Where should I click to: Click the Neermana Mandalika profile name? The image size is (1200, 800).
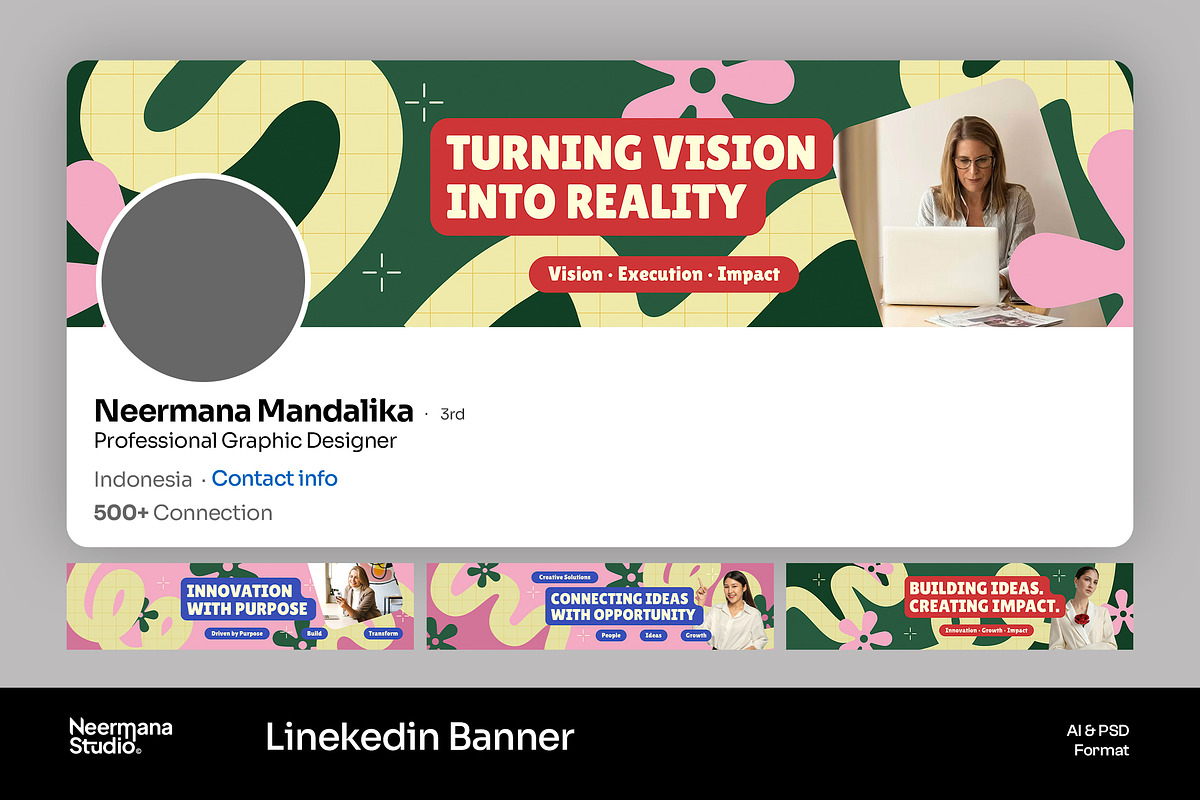253,411
